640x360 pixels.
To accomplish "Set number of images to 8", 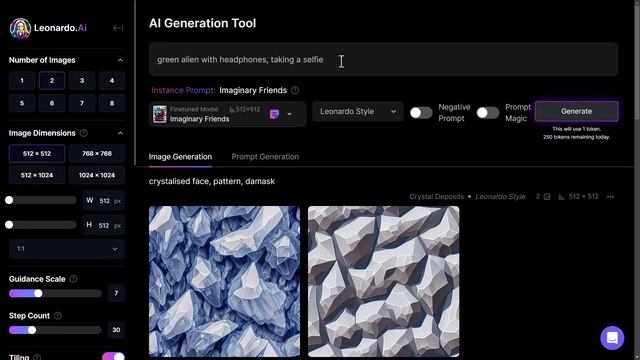I will [x=112, y=103].
